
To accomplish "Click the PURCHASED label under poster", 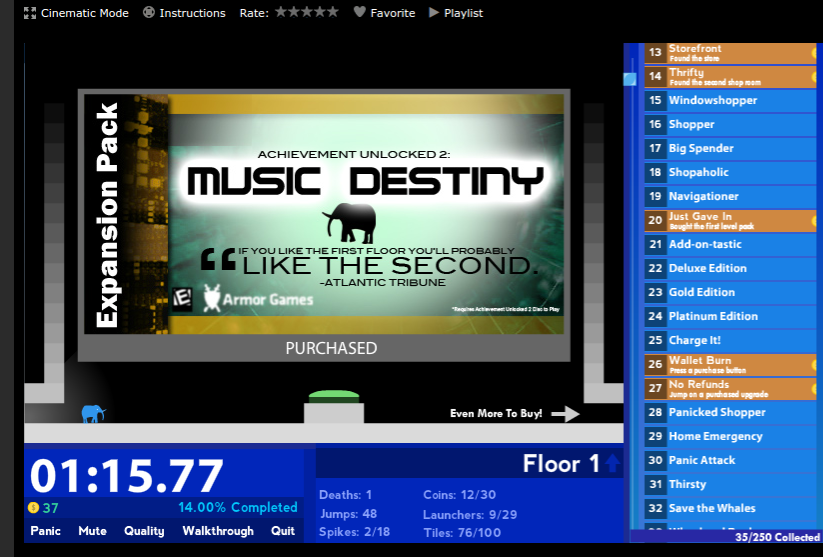I will [331, 348].
